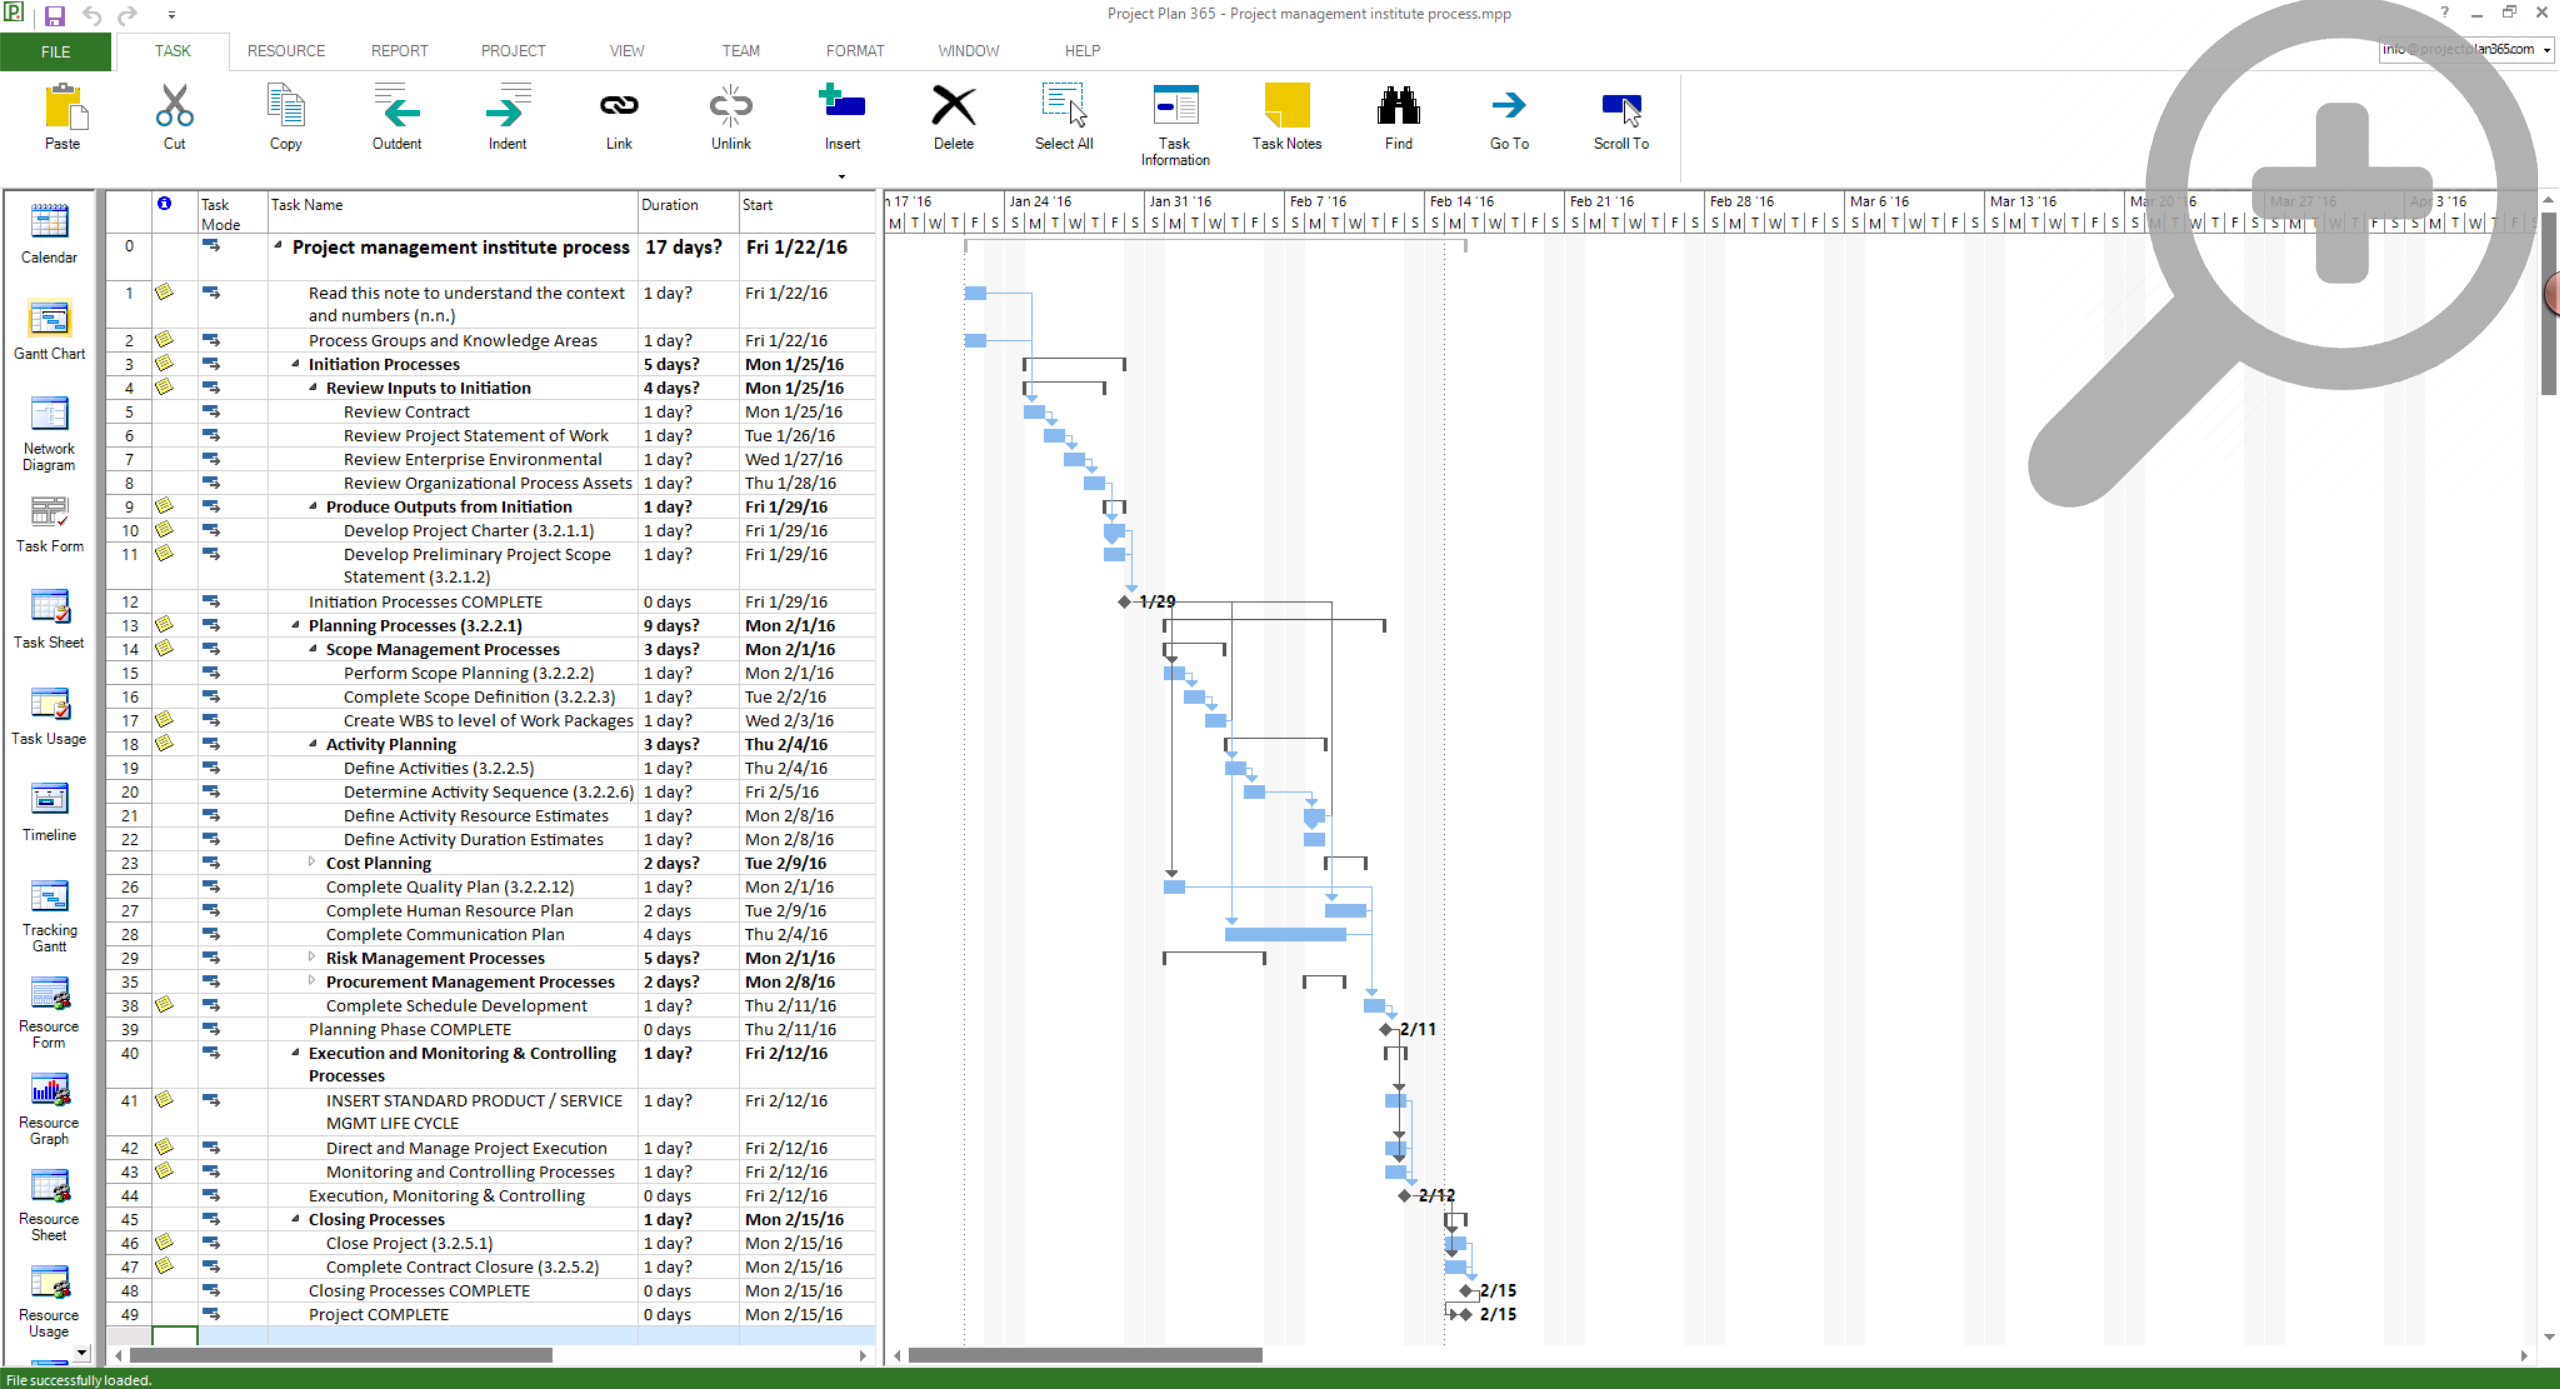Unlink the selected tasks

730,107
